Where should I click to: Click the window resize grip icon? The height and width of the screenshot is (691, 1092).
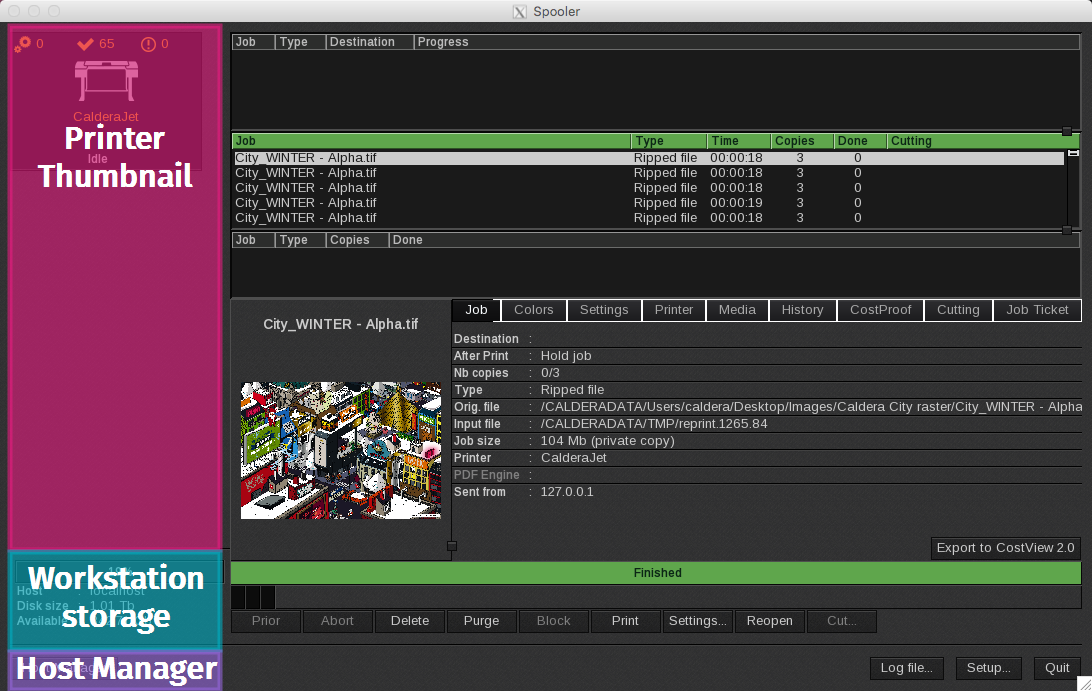(x=1083, y=683)
